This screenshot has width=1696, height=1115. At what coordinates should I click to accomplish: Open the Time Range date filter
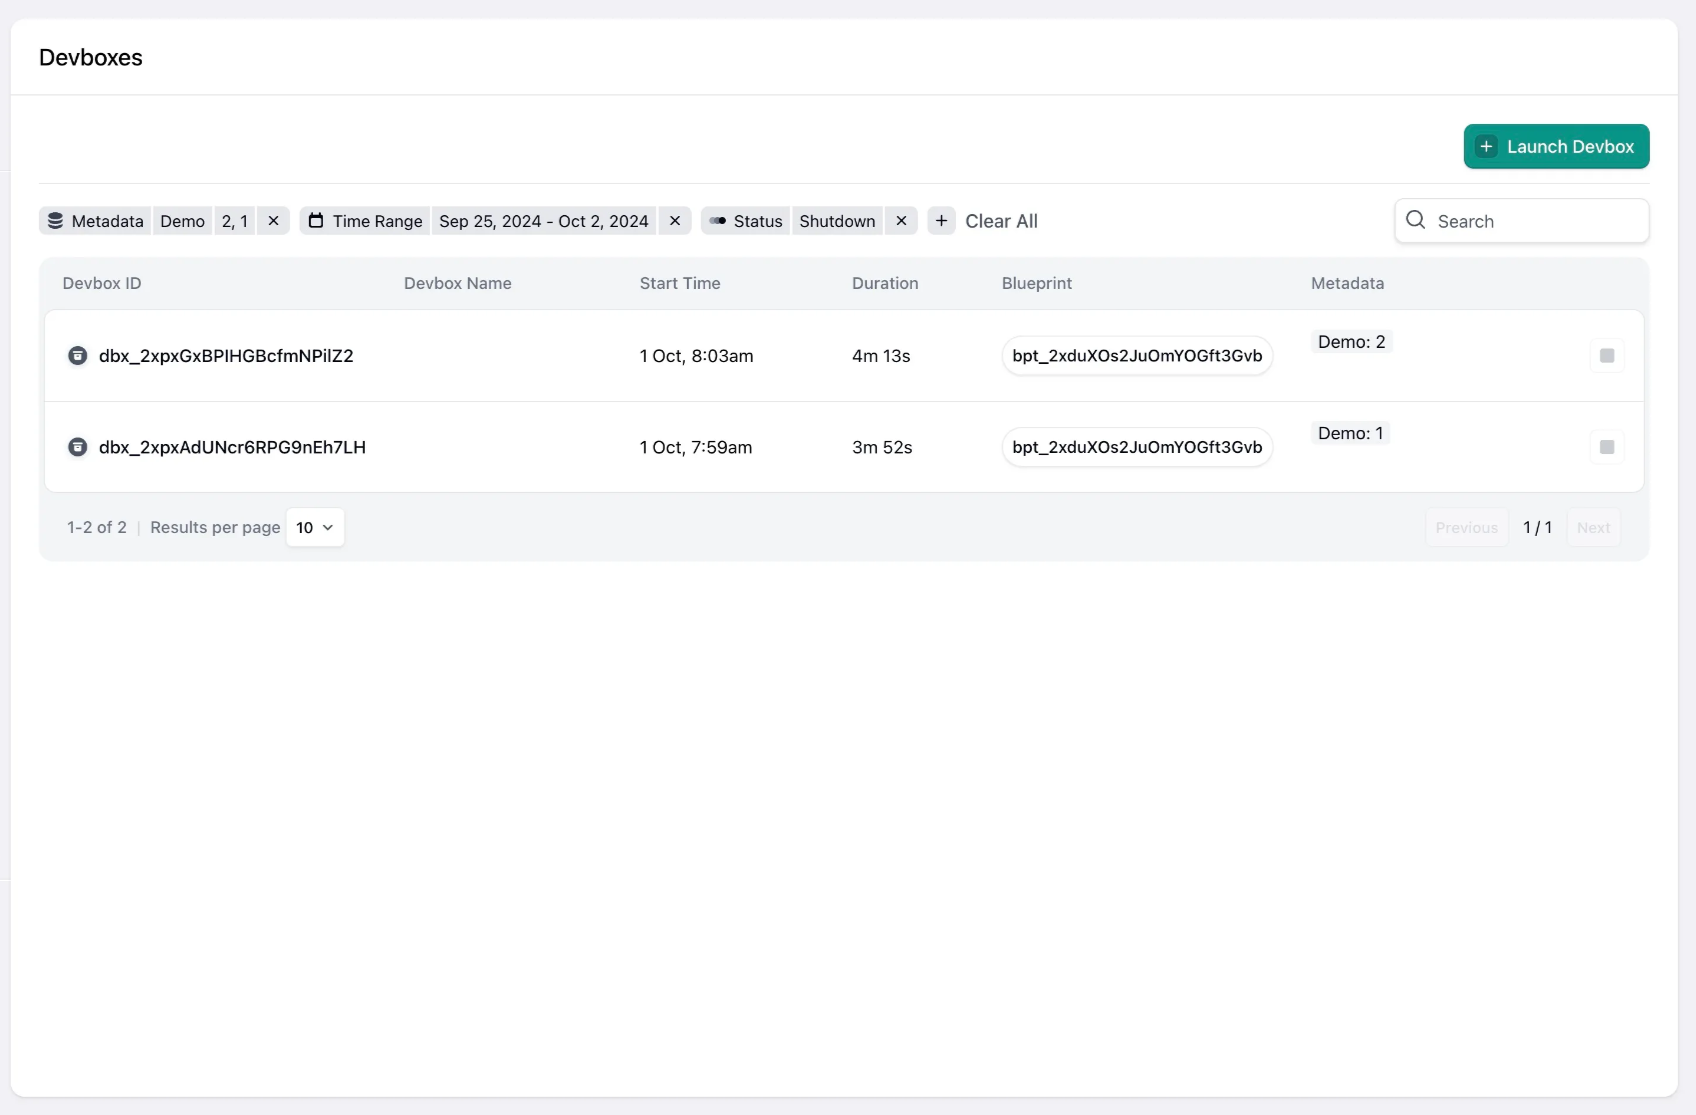click(x=544, y=221)
